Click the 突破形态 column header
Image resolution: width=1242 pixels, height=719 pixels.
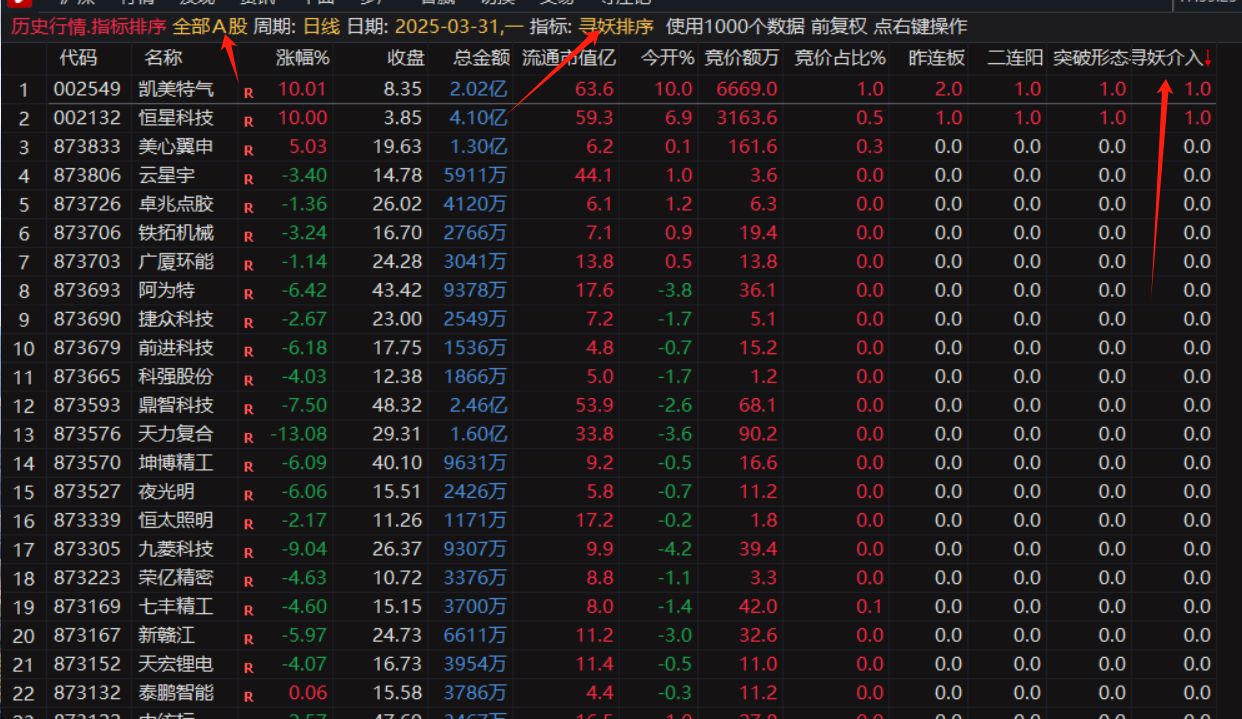pyautogui.click(x=1091, y=59)
